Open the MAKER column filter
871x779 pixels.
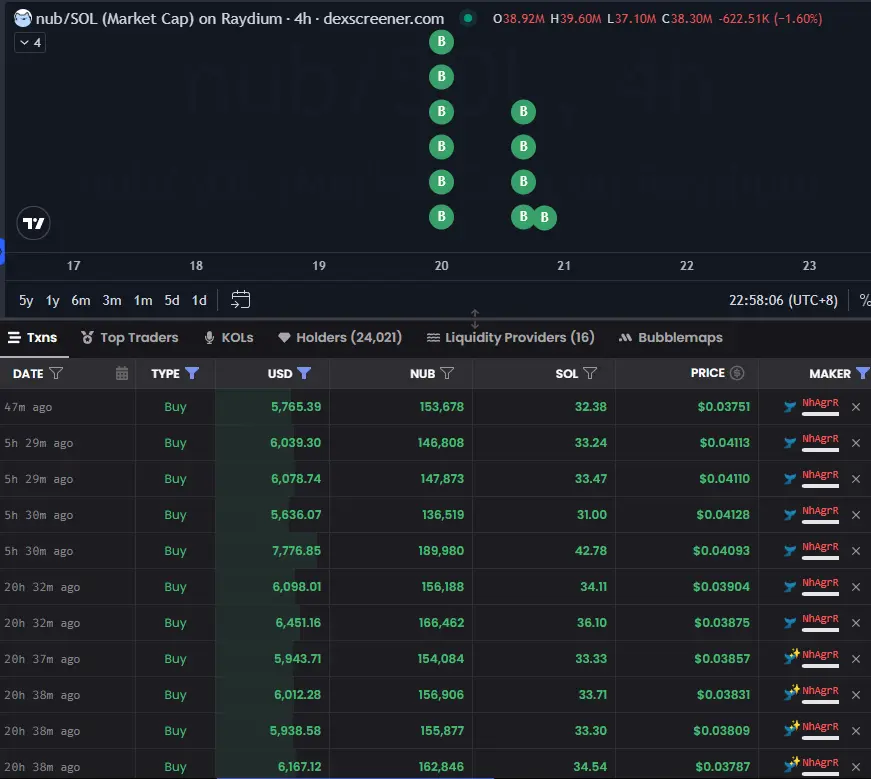[863, 373]
